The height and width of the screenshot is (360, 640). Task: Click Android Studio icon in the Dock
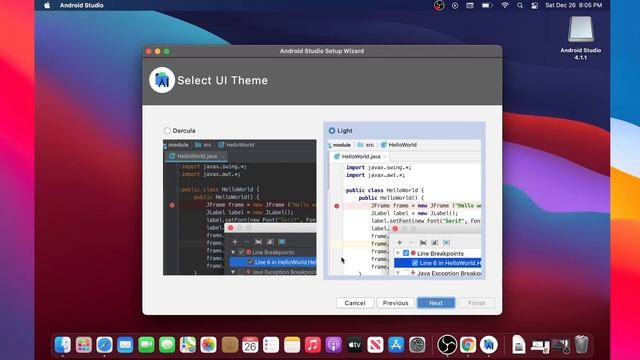[489, 345]
